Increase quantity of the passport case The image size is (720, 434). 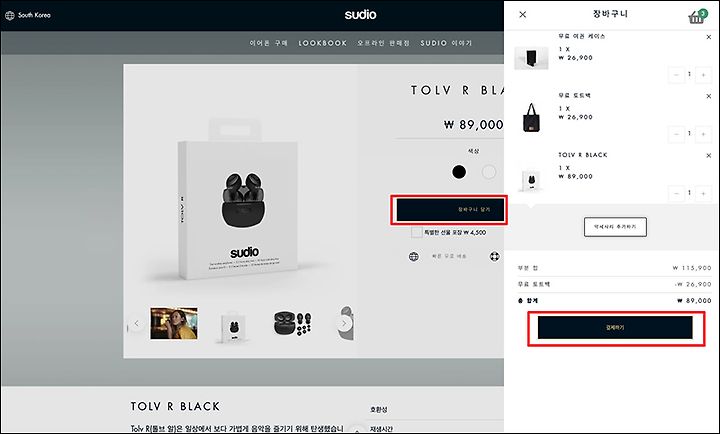point(703,75)
